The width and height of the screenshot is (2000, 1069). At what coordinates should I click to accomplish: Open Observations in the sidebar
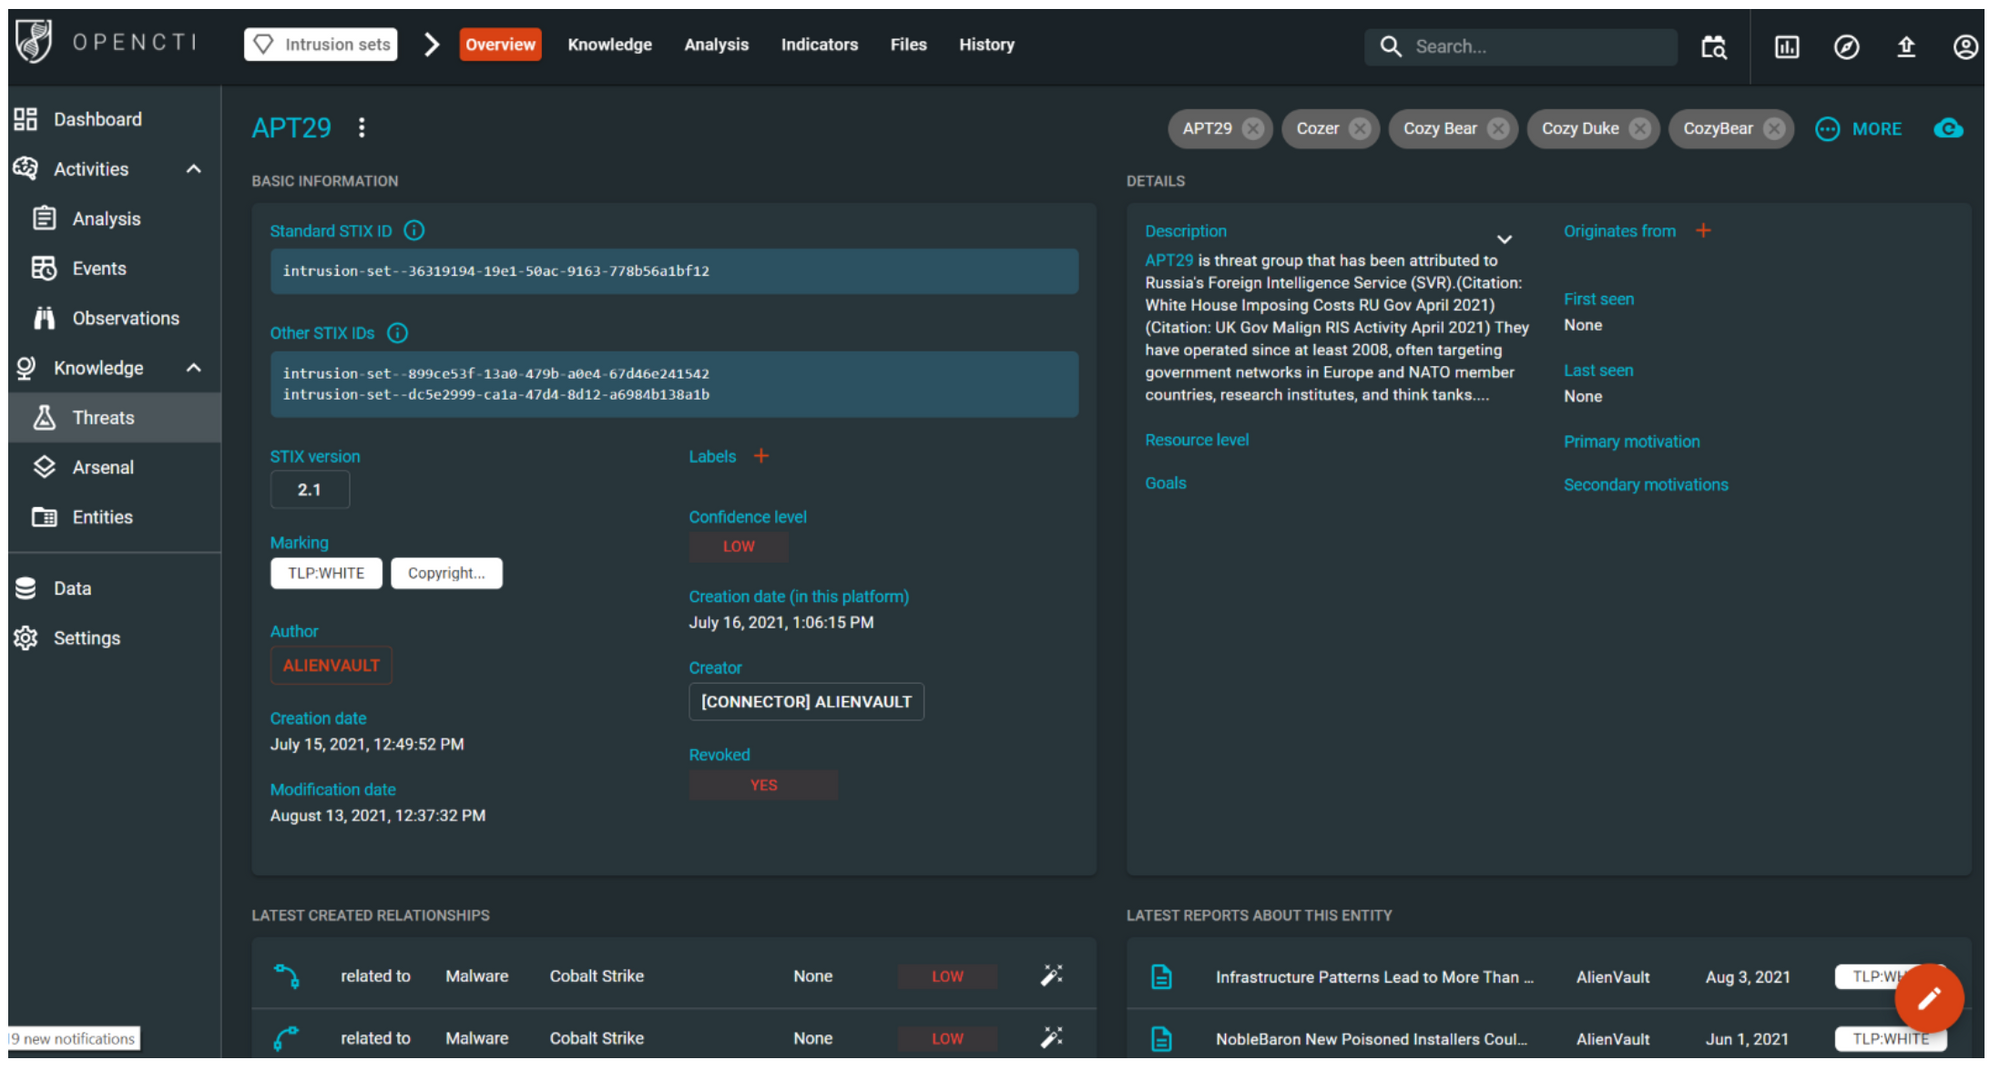[x=125, y=318]
